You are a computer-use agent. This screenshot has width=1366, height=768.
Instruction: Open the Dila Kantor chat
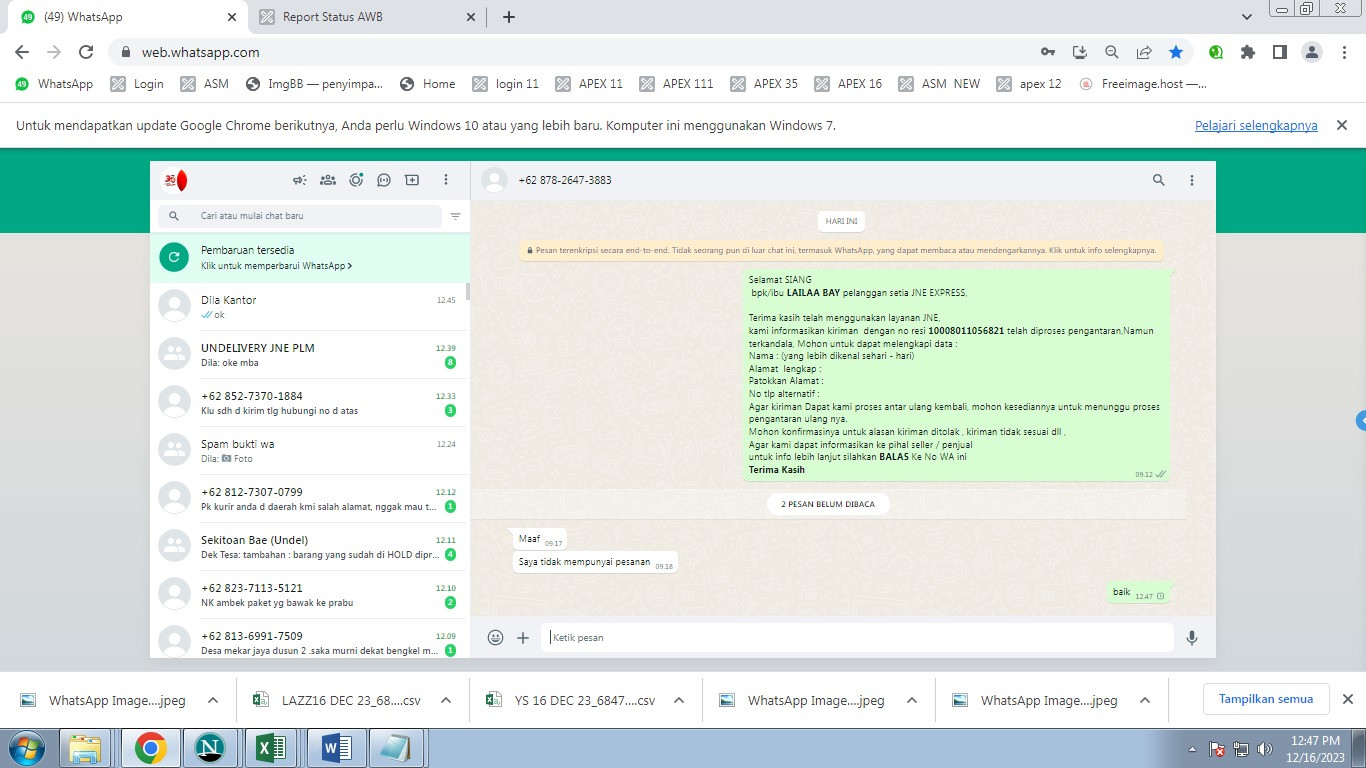310,307
